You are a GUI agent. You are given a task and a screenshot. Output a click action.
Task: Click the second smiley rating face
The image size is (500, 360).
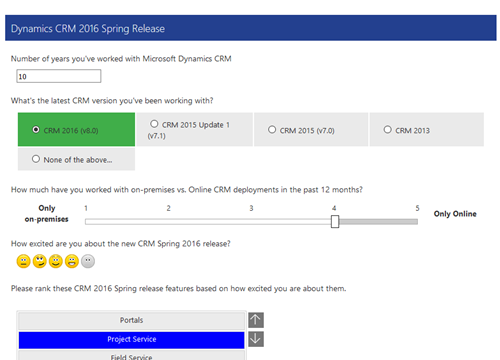point(40,261)
